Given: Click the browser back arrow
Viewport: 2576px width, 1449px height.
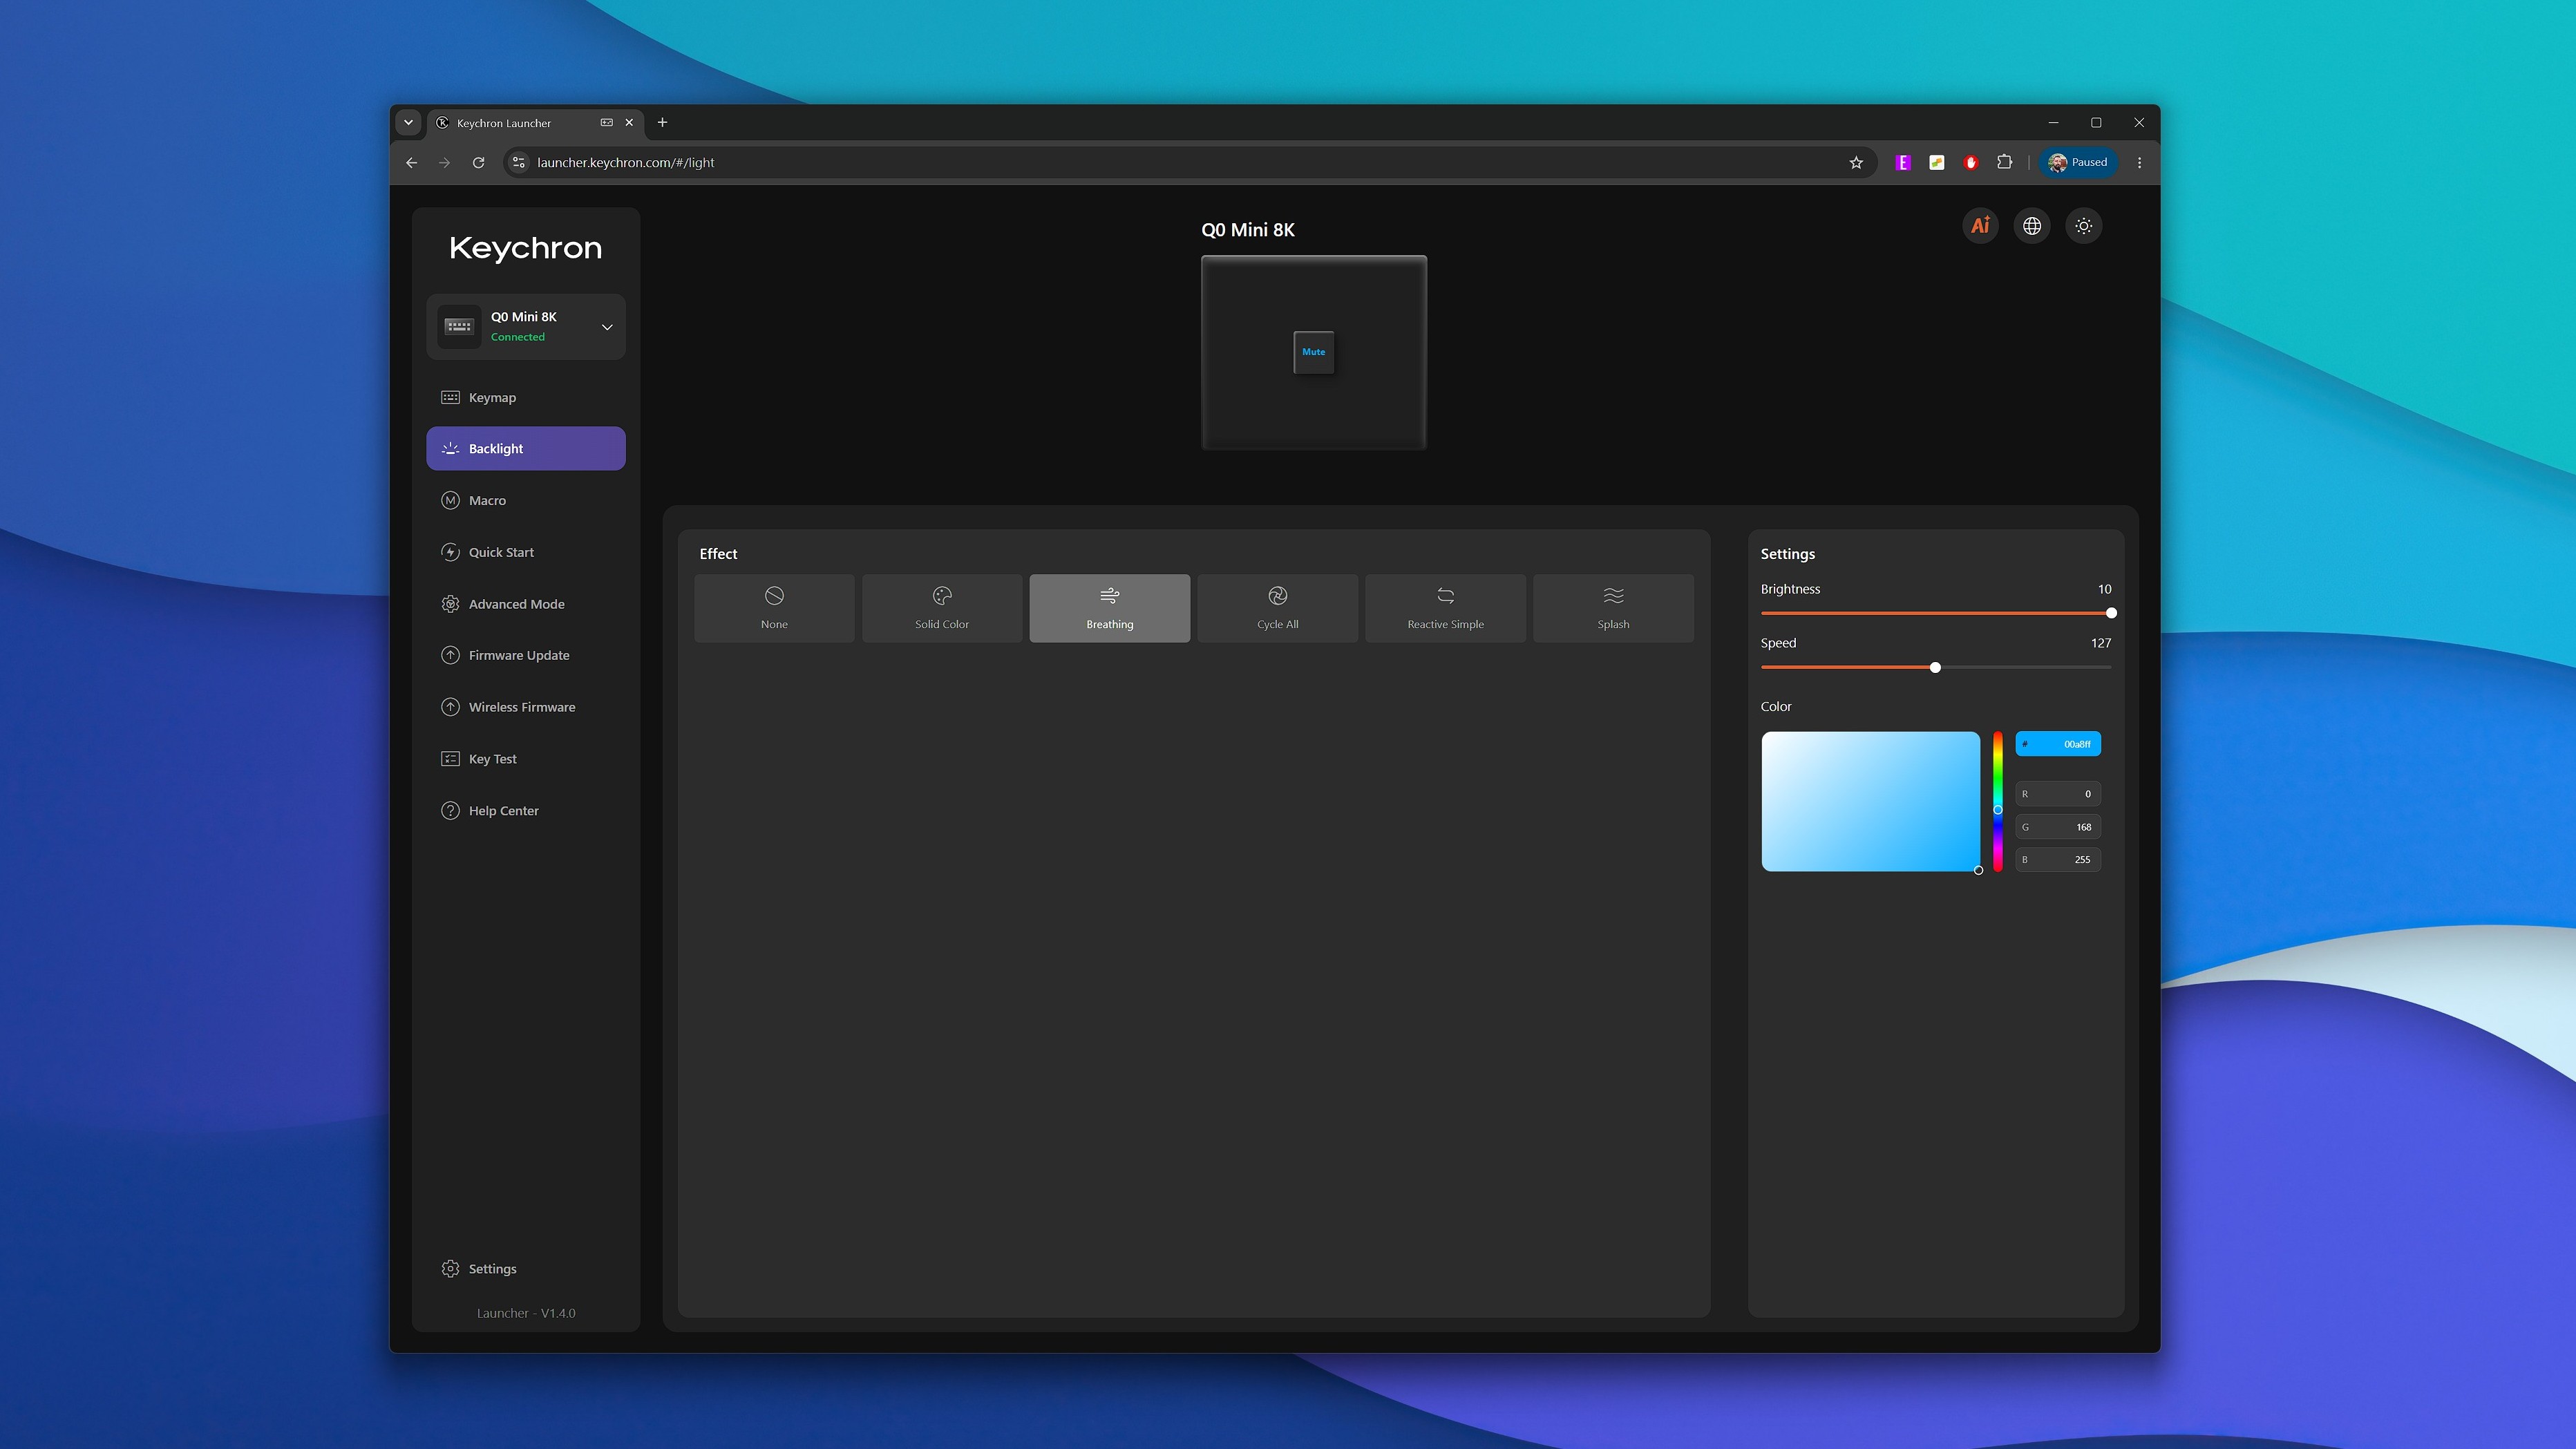Looking at the screenshot, I should 411,162.
